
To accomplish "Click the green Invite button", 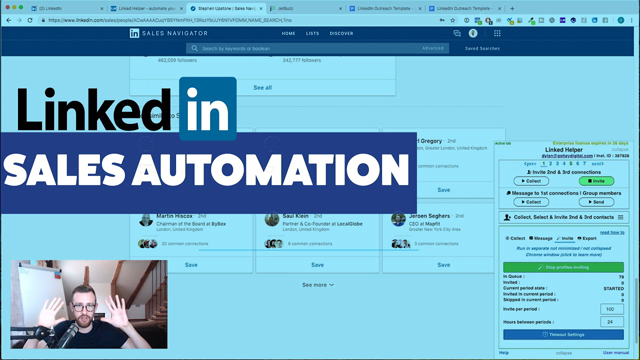I will 596,181.
